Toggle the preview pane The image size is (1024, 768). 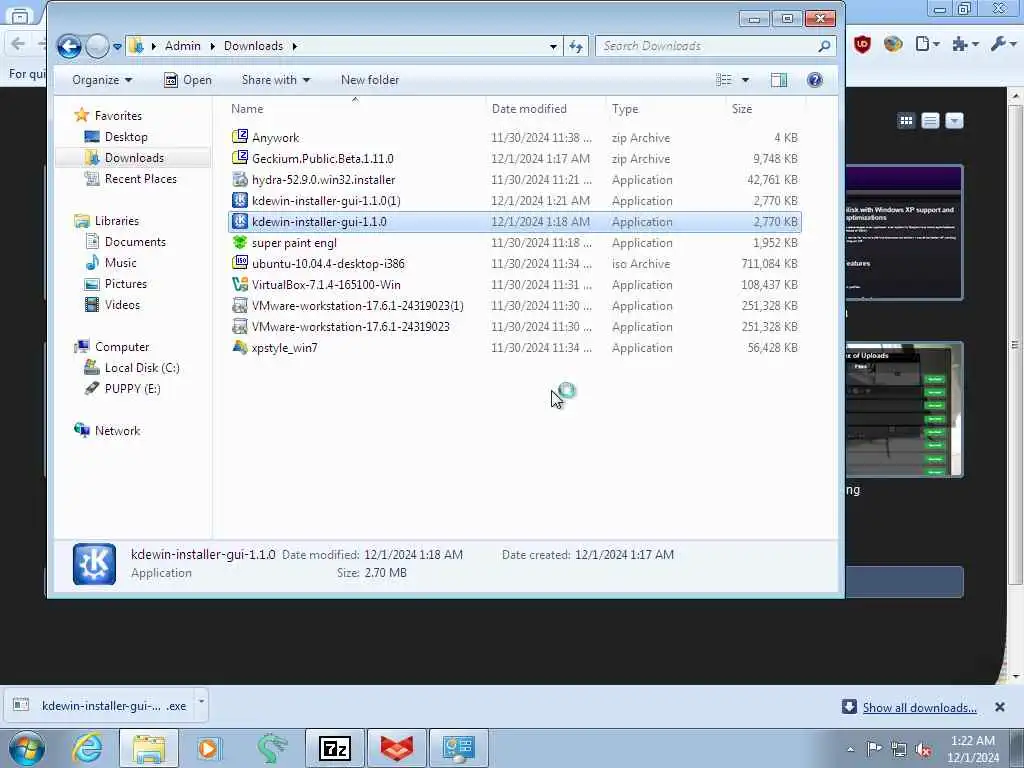[778, 80]
